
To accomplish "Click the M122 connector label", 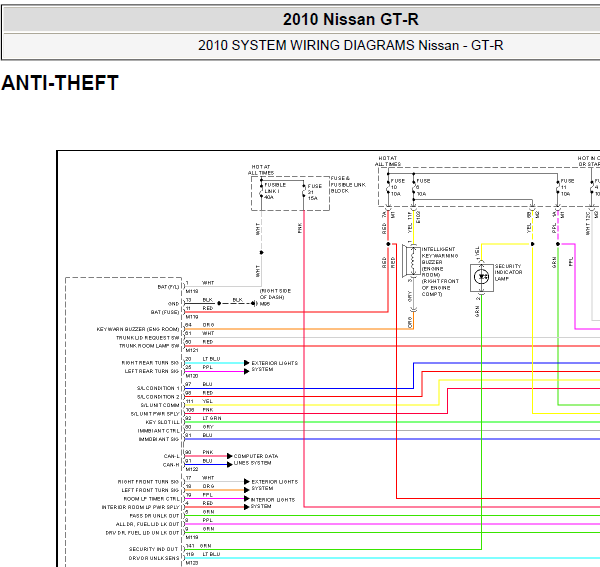I will (192, 469).
